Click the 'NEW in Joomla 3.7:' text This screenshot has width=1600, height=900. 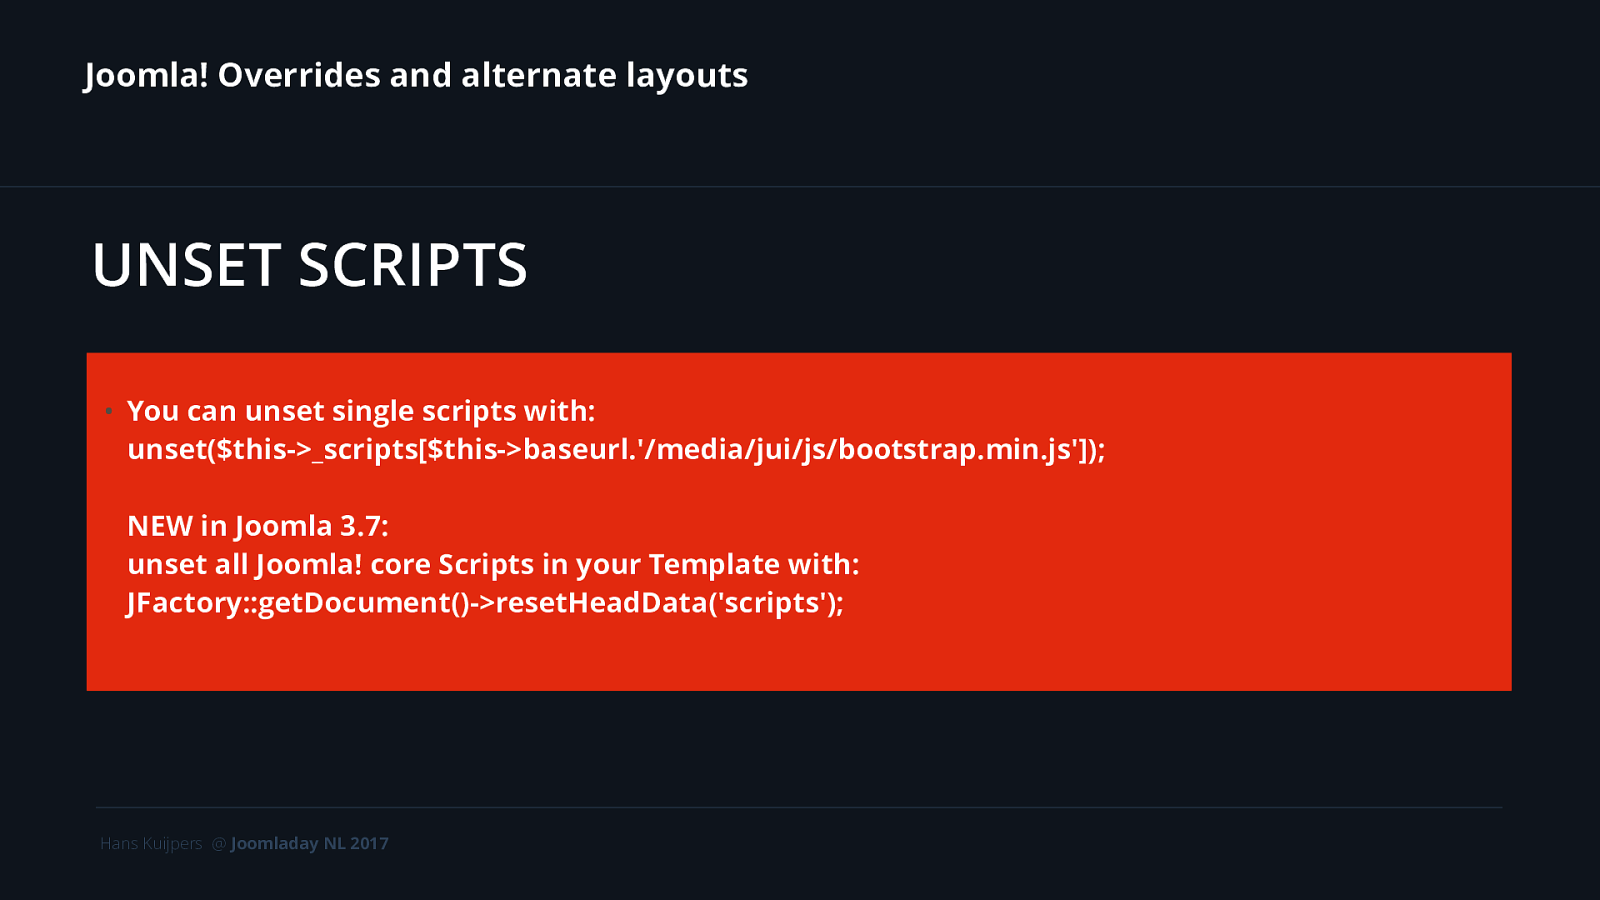pyautogui.click(x=258, y=526)
